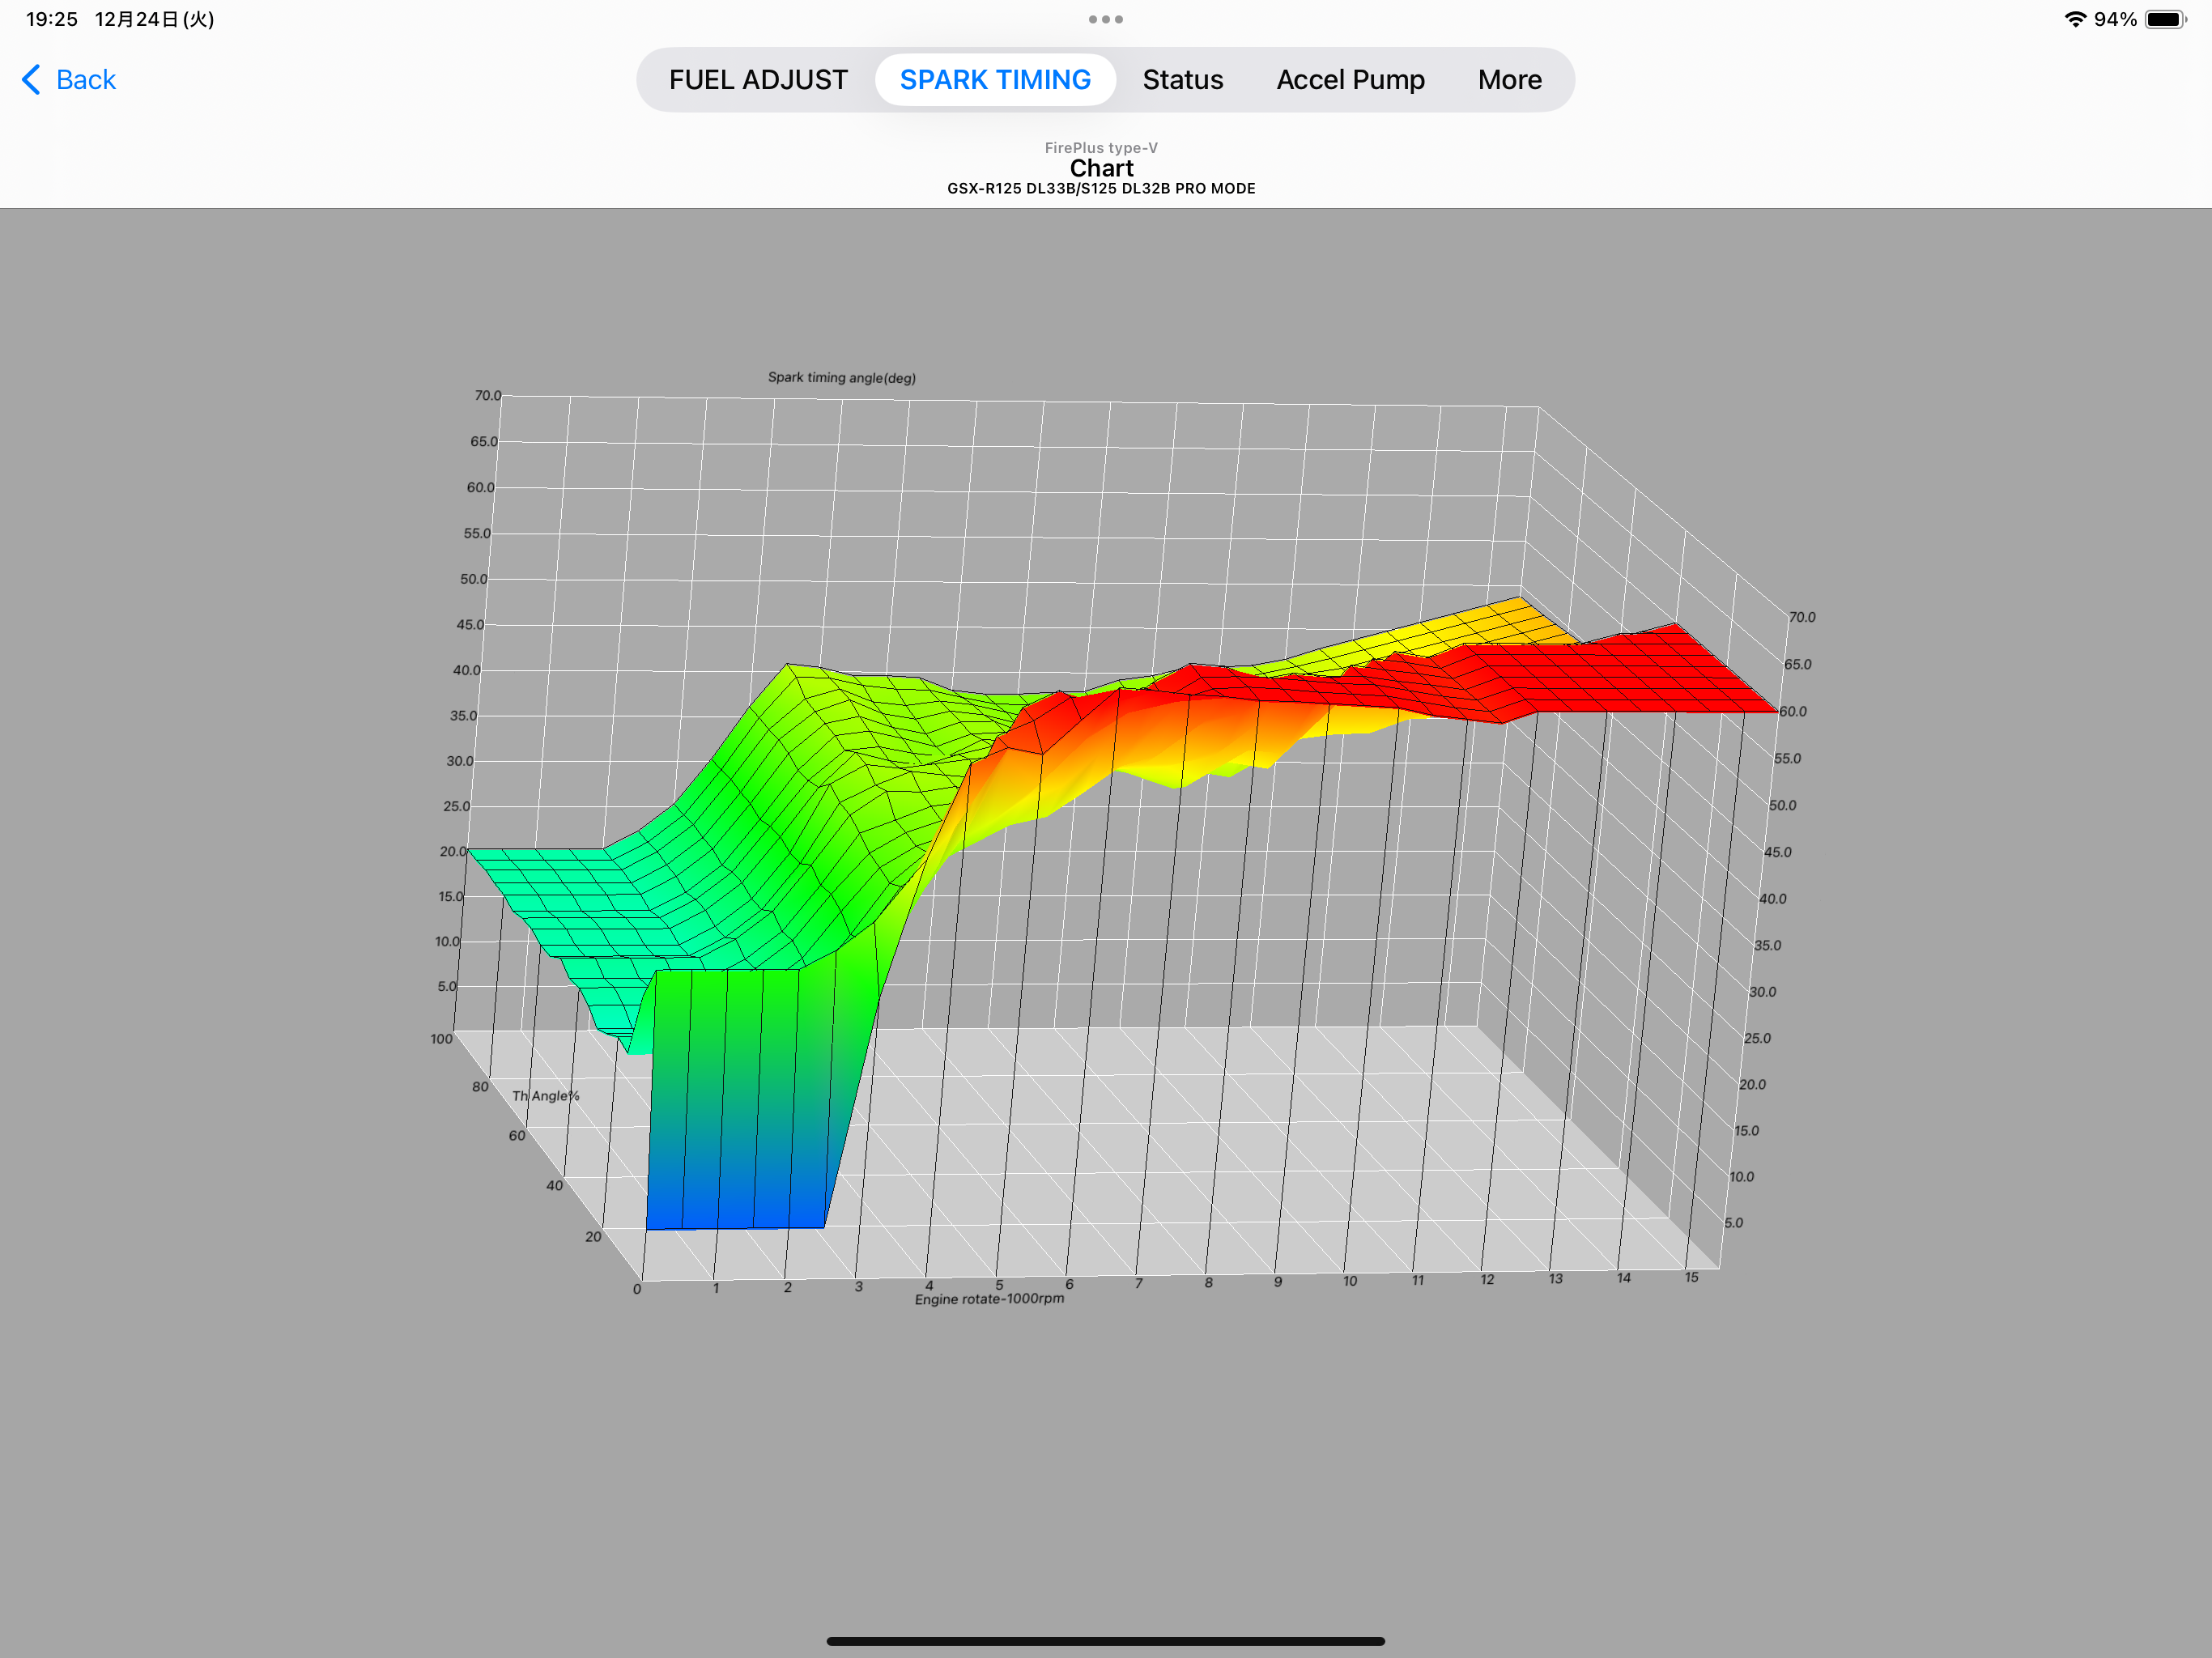Tap the GSX-R125 PRO MODE subtitle
Viewport: 2212px width, 1658px height.
click(1101, 188)
